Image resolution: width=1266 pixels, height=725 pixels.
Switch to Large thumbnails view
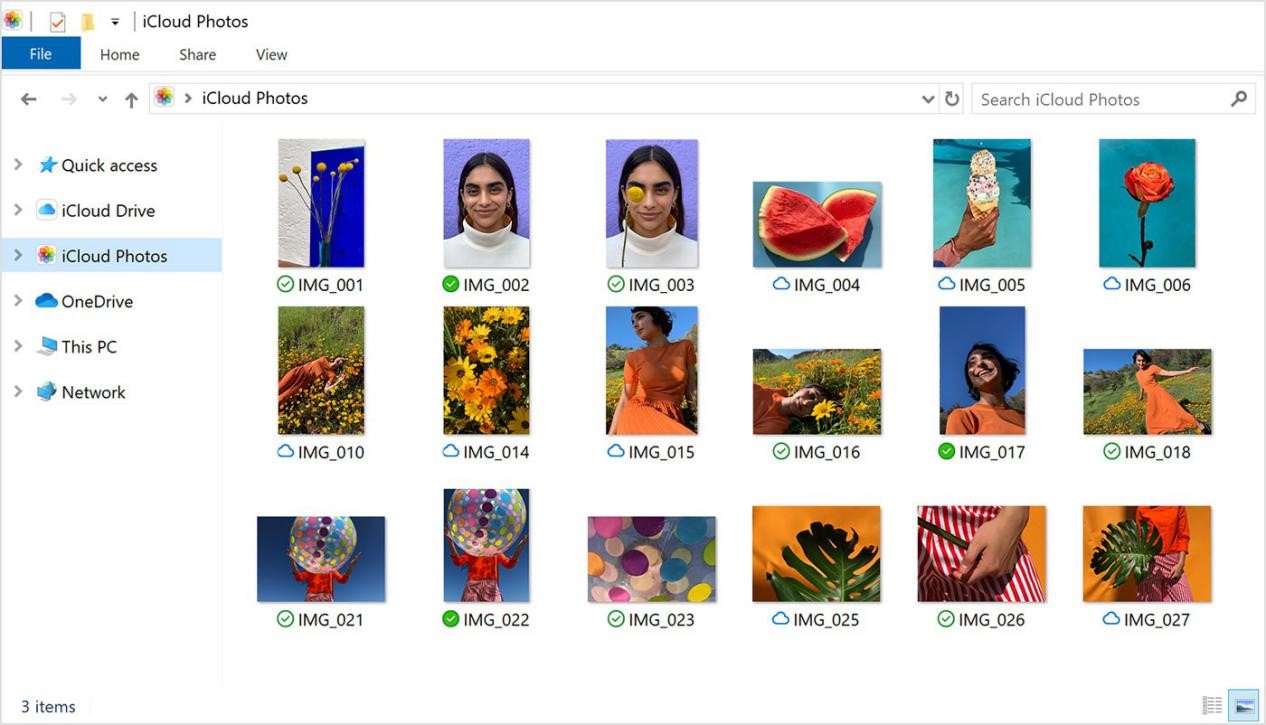pyautogui.click(x=1243, y=706)
